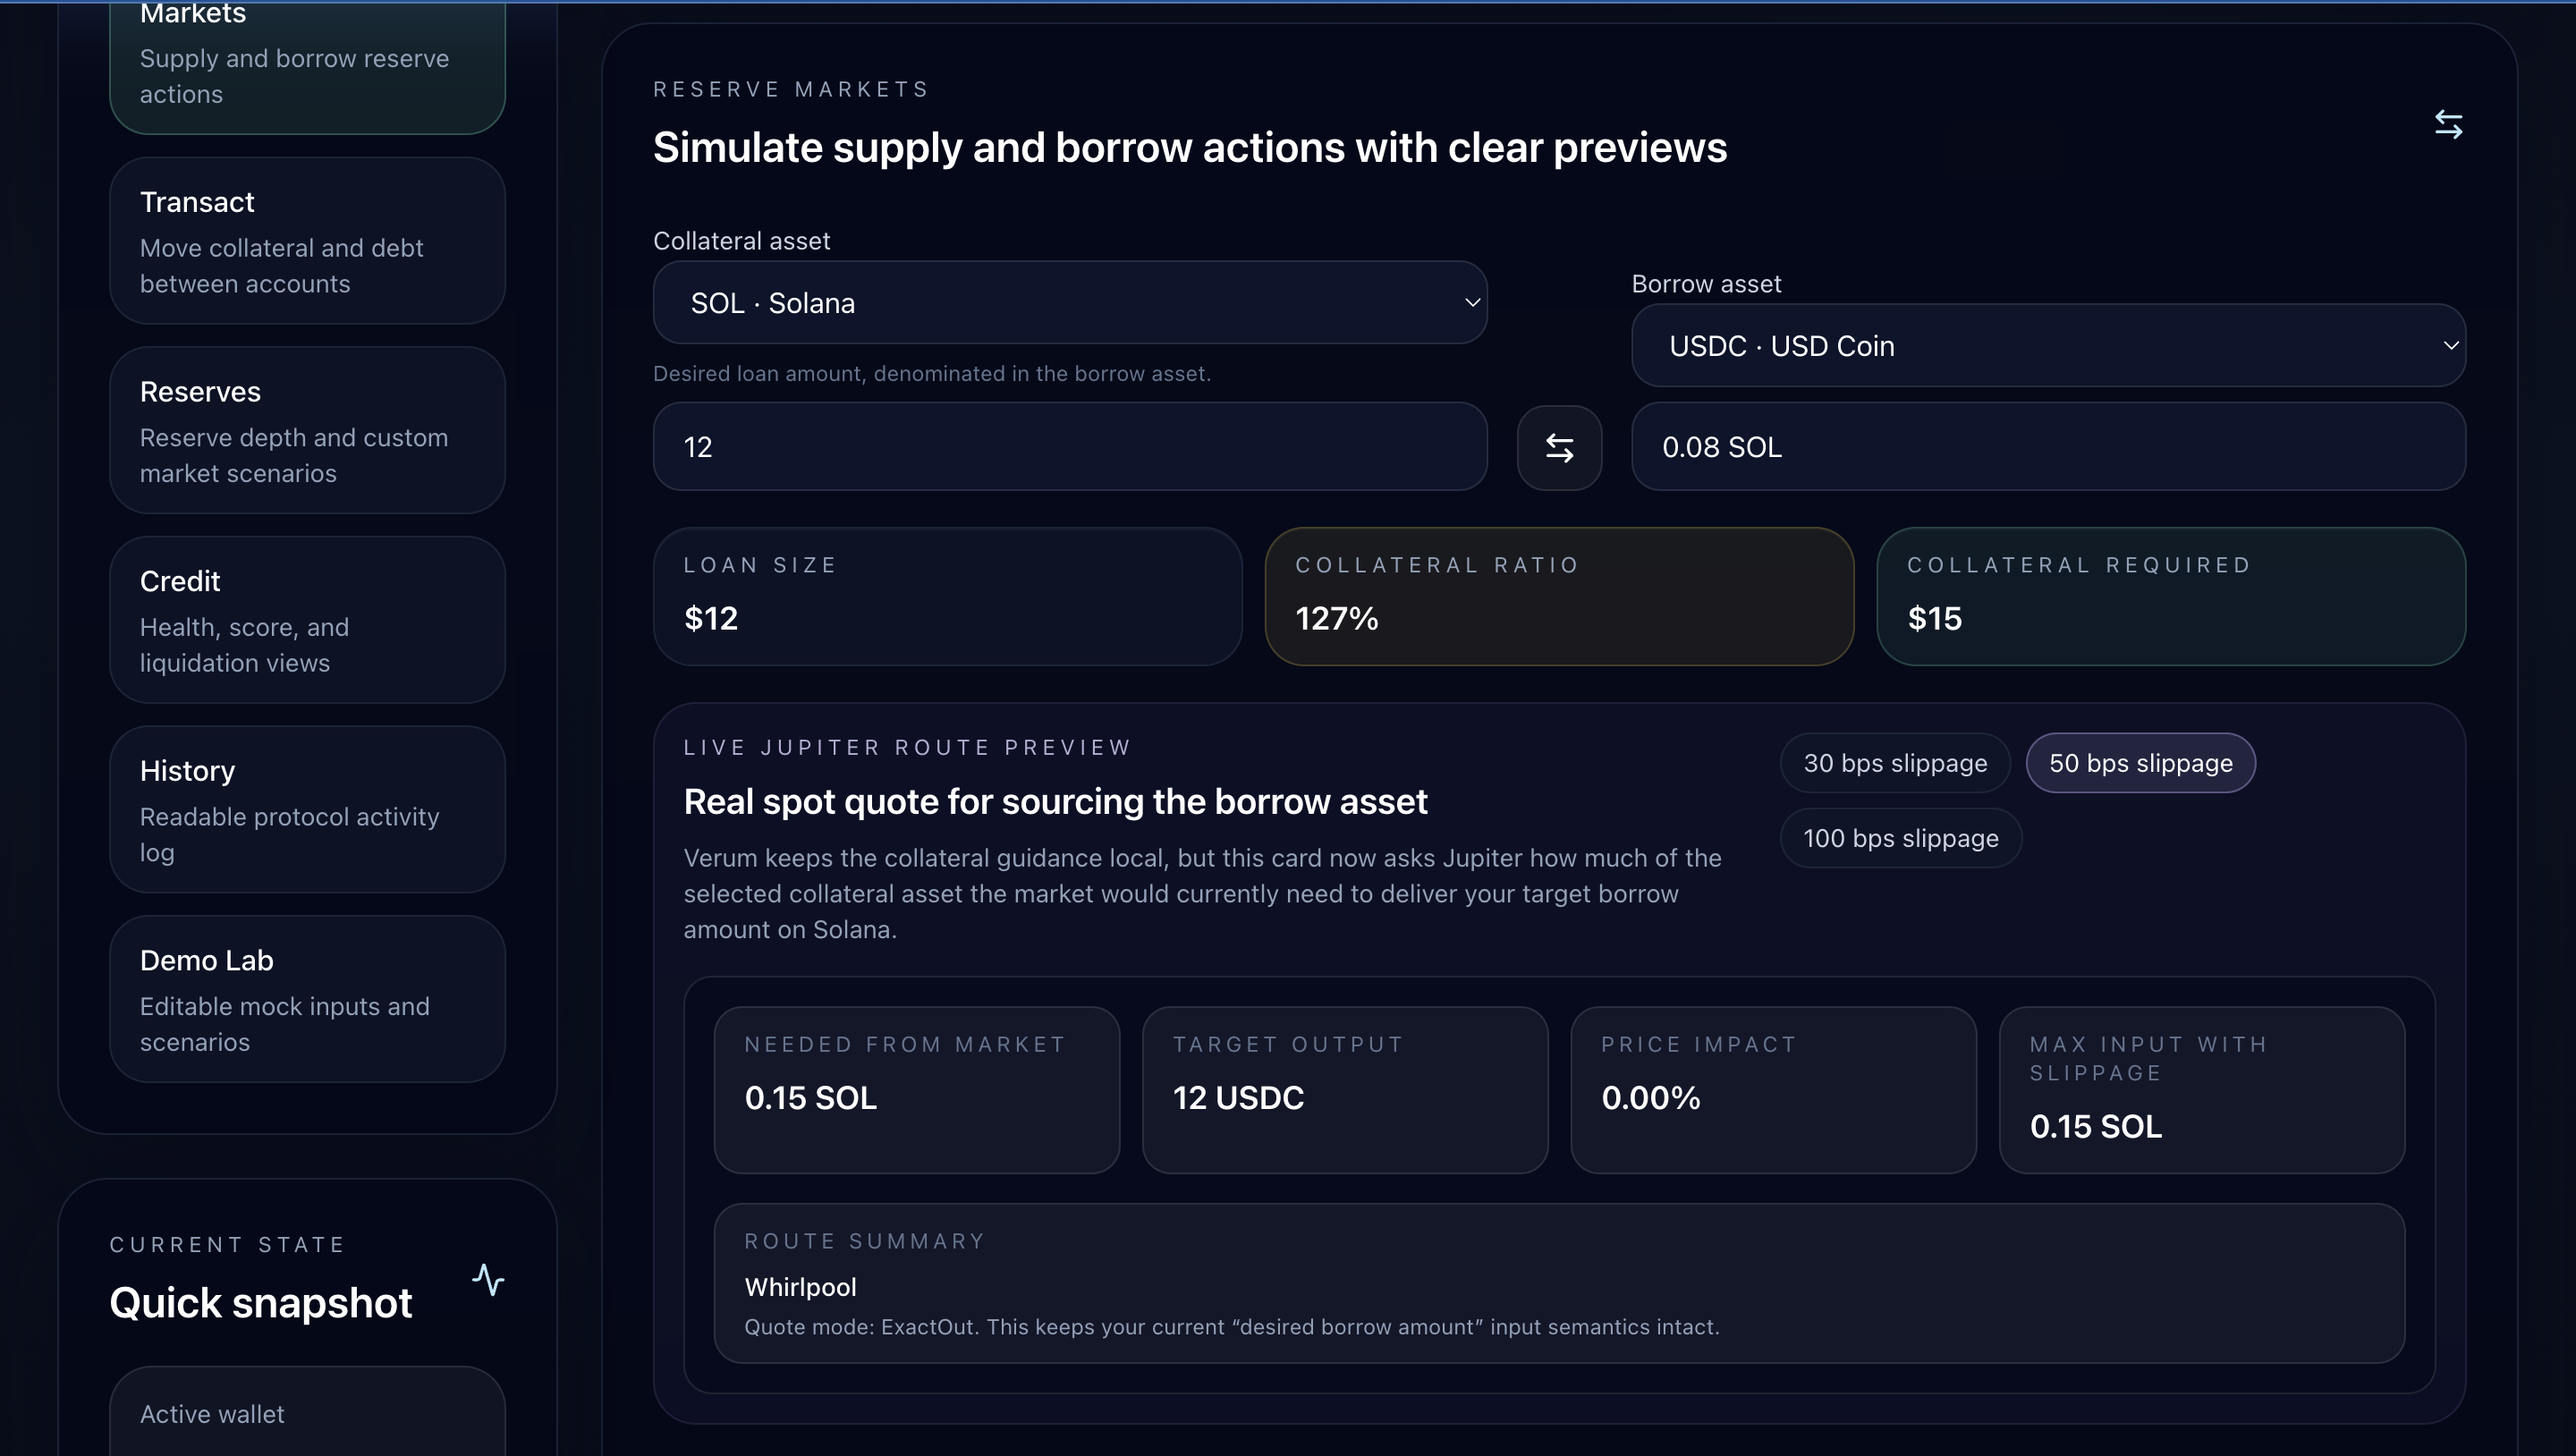Image resolution: width=2576 pixels, height=1456 pixels.
Task: Select the Markets sidebar card
Action: click(307, 60)
